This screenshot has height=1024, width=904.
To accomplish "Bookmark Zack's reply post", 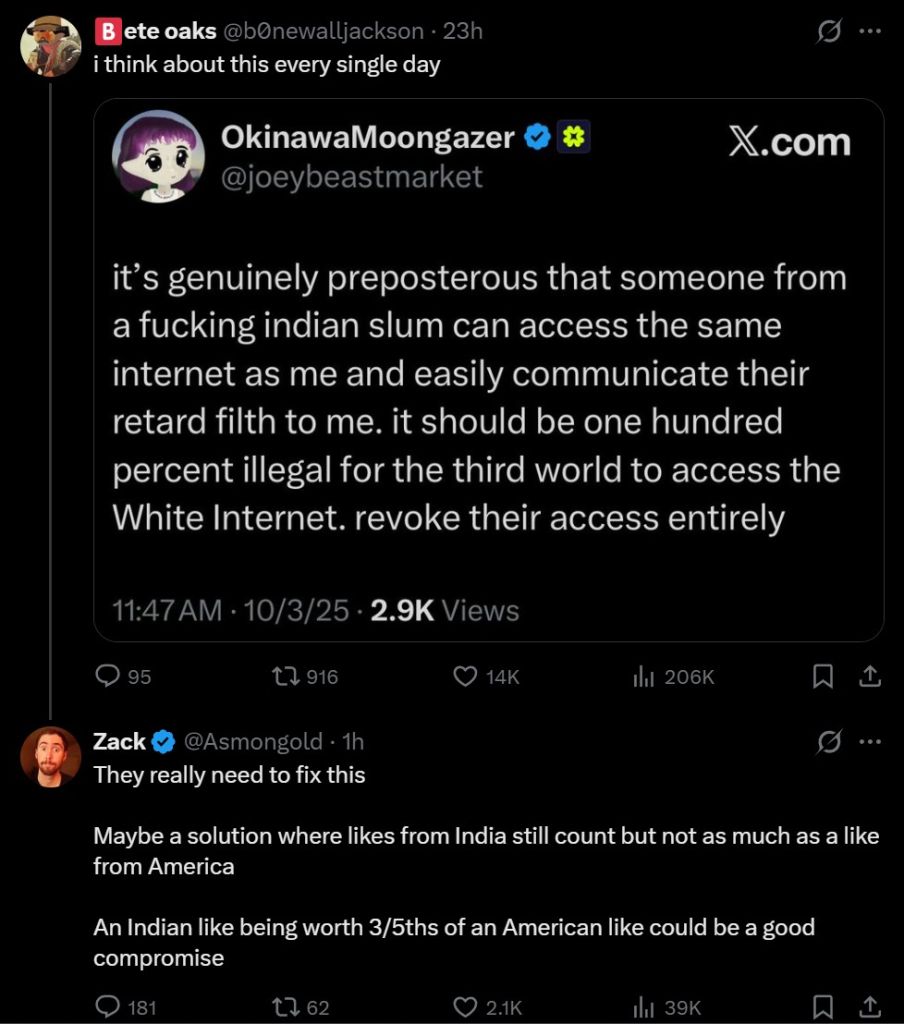I will (822, 1005).
